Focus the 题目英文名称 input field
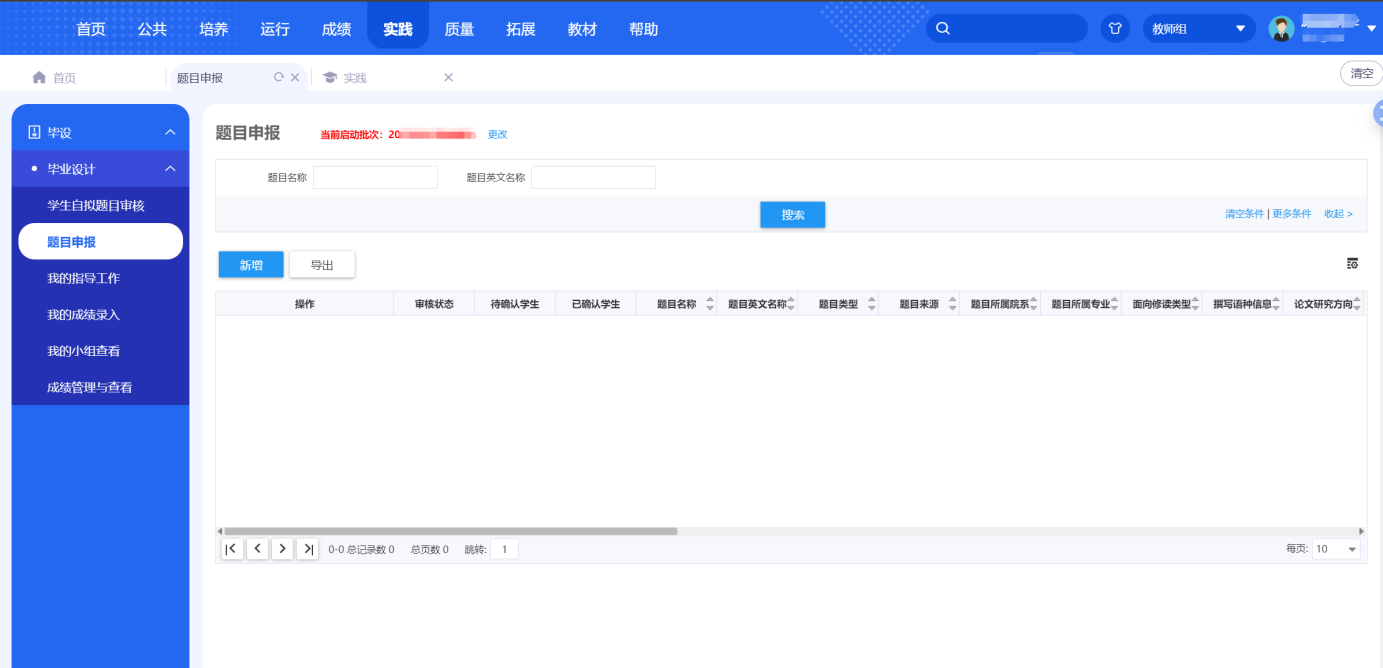The image size is (1383, 668). pyautogui.click(x=593, y=177)
